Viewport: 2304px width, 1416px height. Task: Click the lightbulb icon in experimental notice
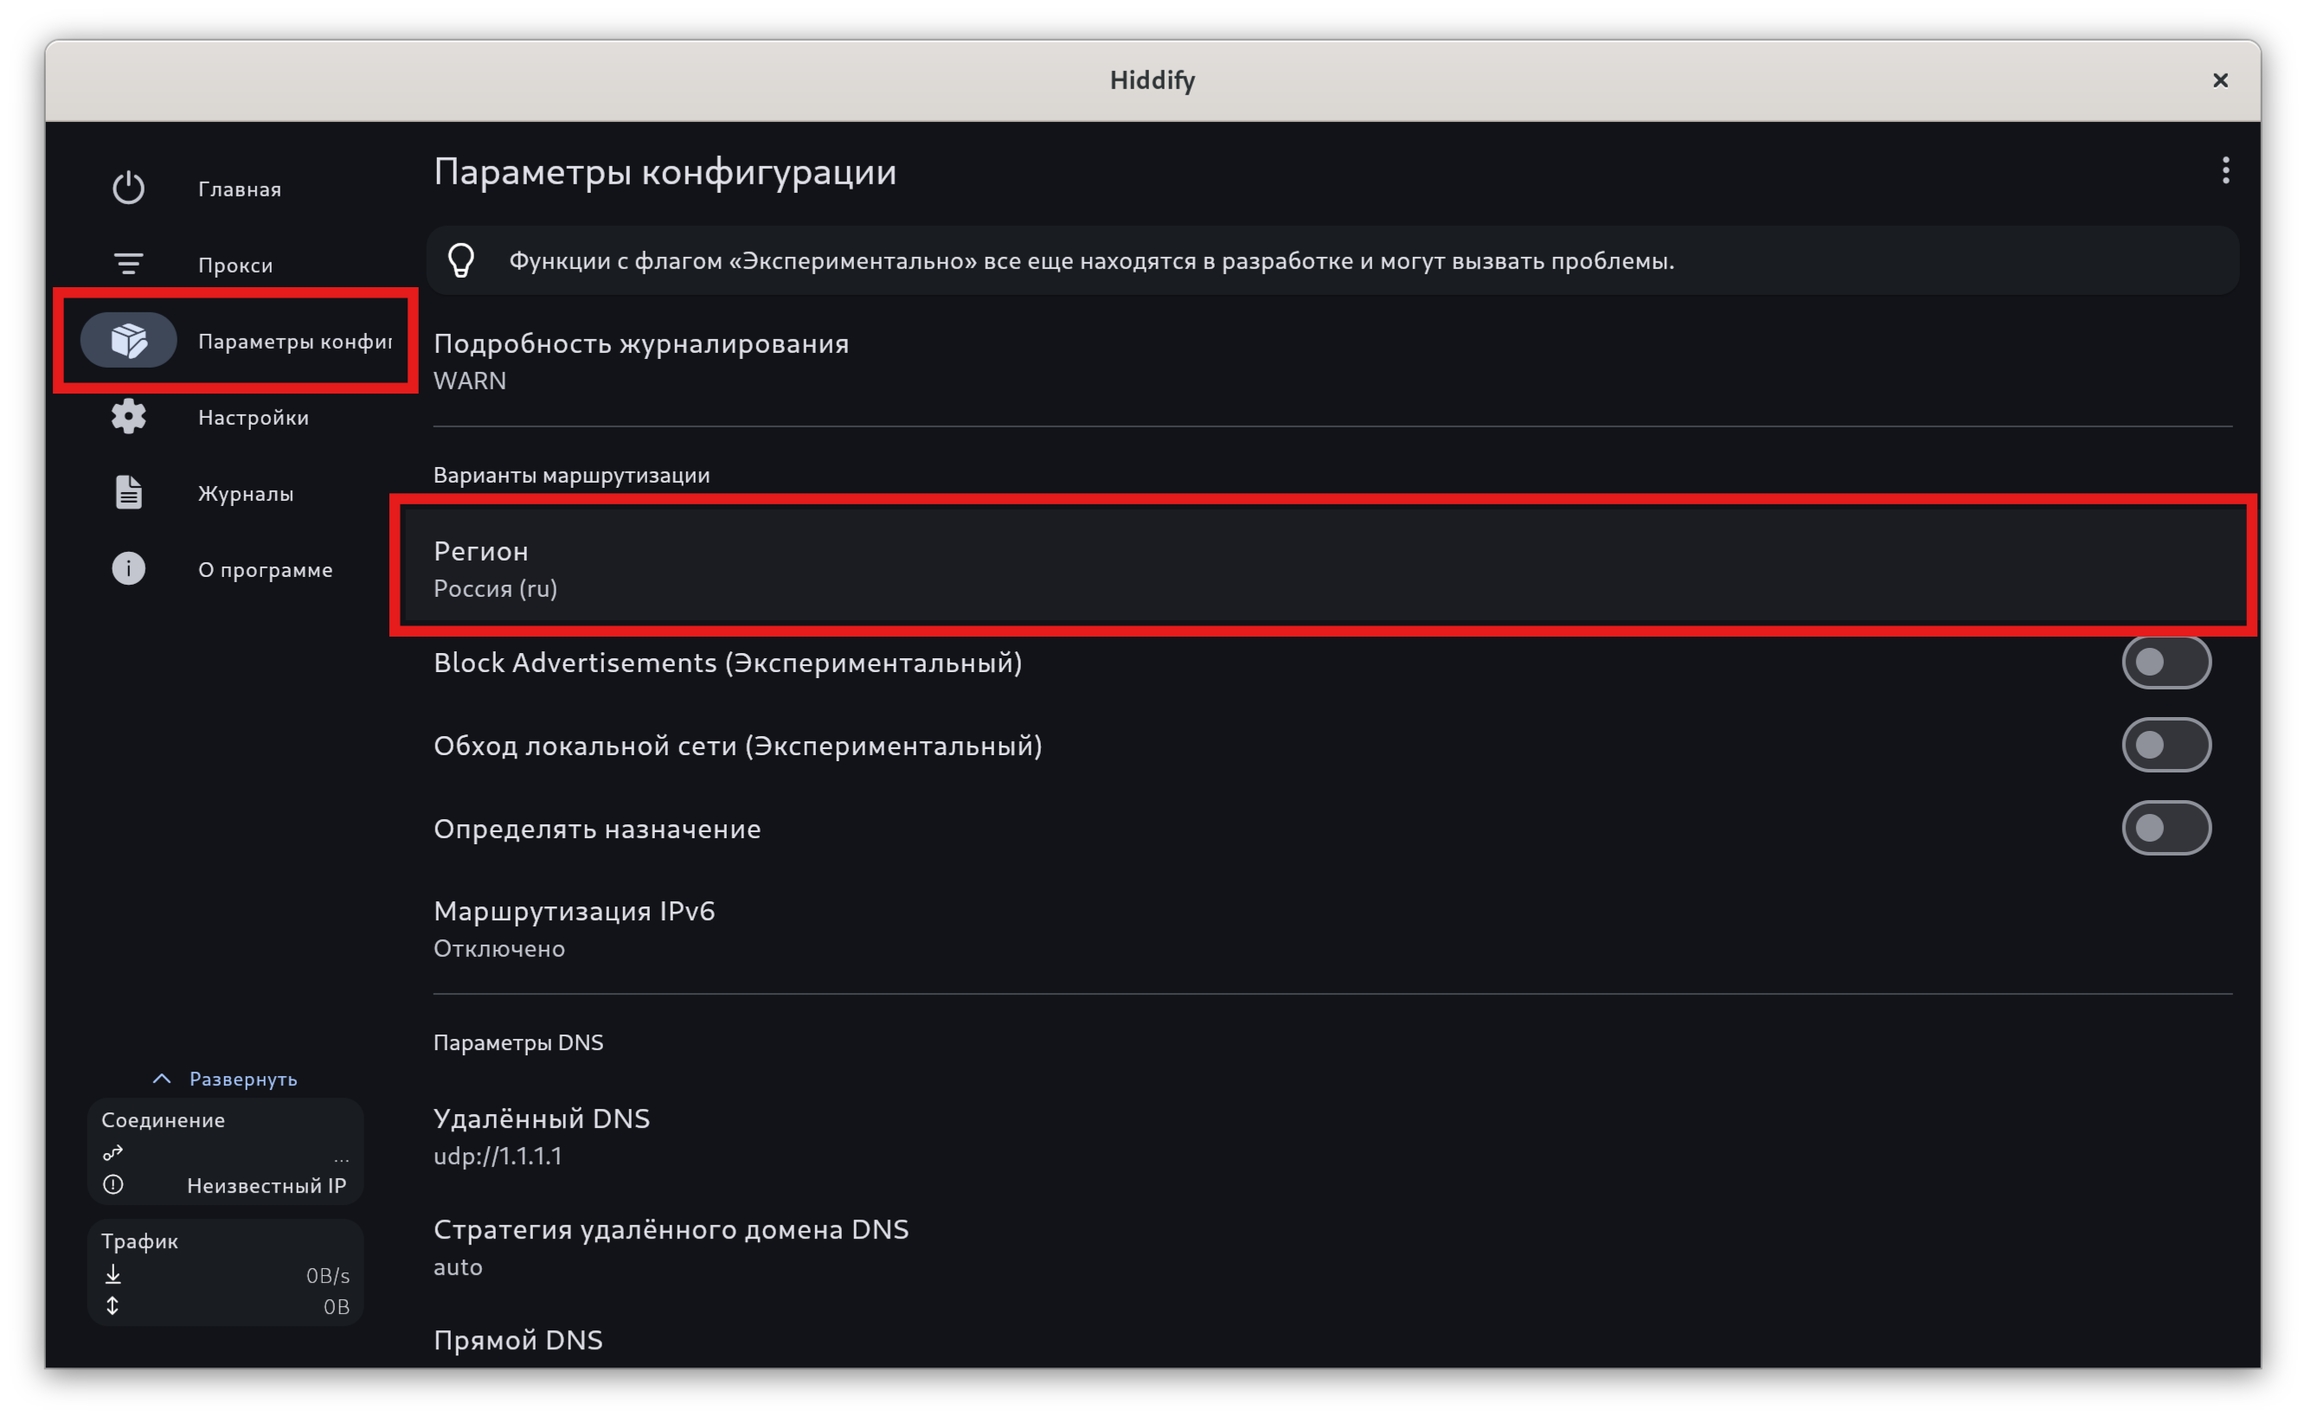[461, 261]
